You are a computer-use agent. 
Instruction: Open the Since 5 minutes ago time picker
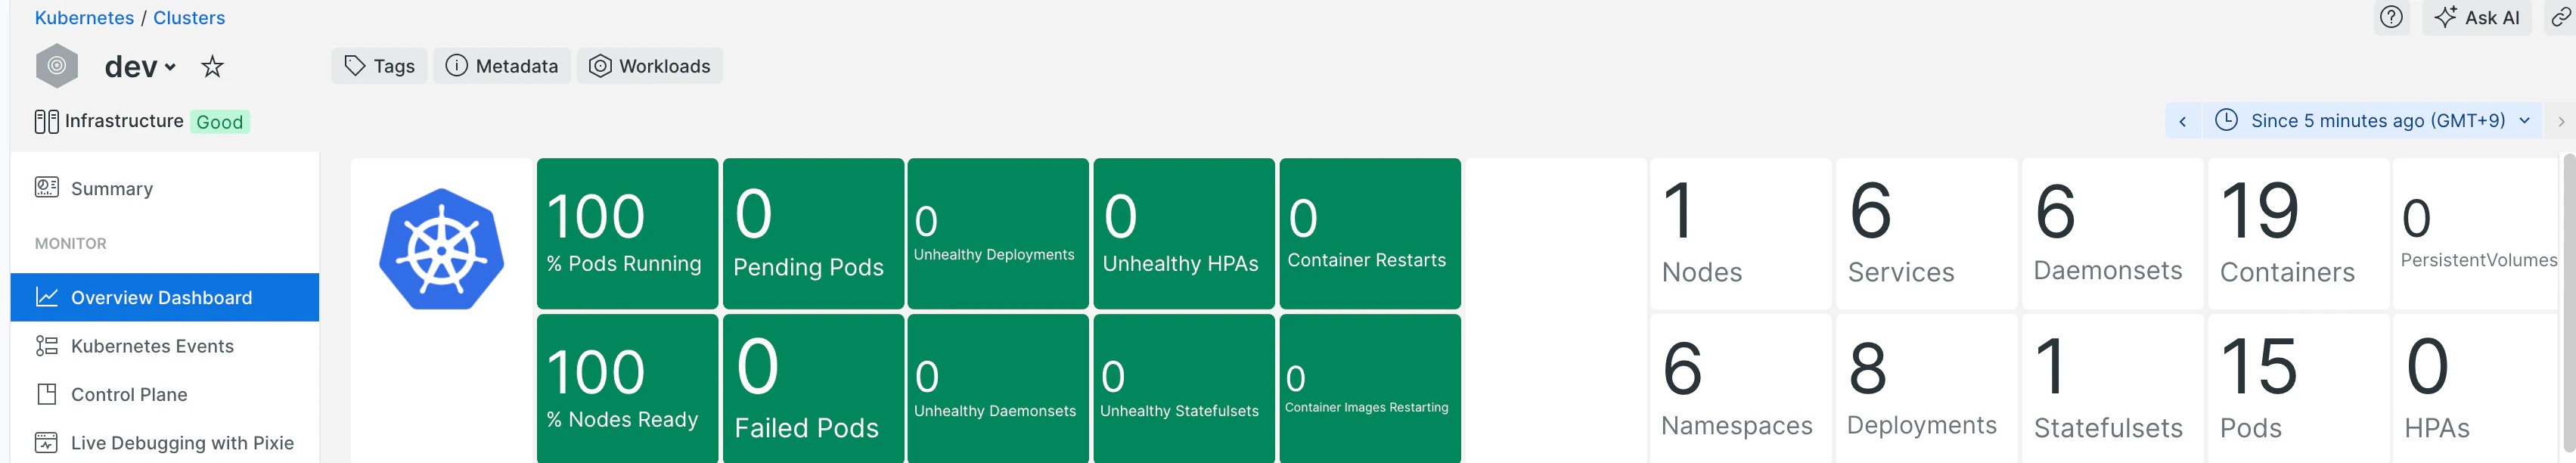coord(2372,121)
